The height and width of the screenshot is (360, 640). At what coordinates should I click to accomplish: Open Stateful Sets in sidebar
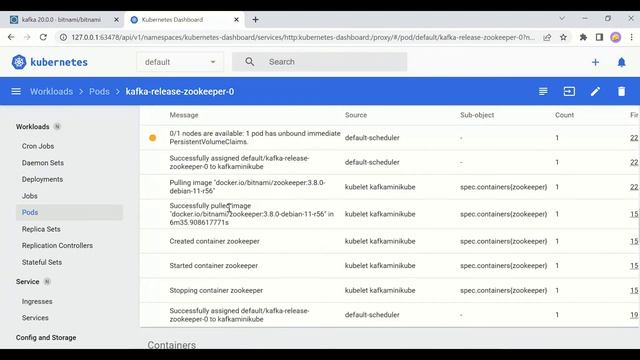tap(42, 262)
